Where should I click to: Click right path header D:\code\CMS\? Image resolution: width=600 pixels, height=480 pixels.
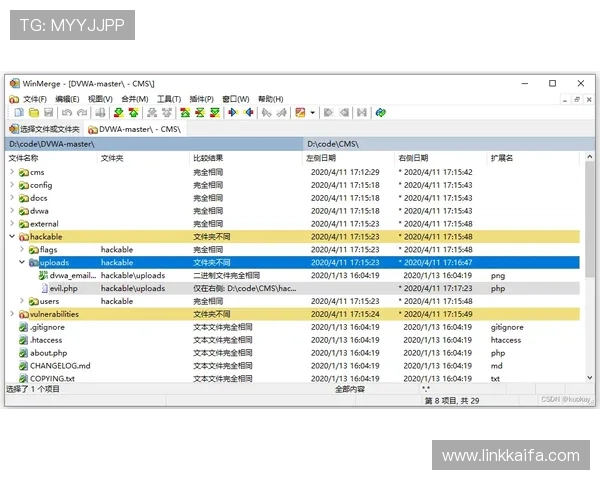(x=449, y=144)
